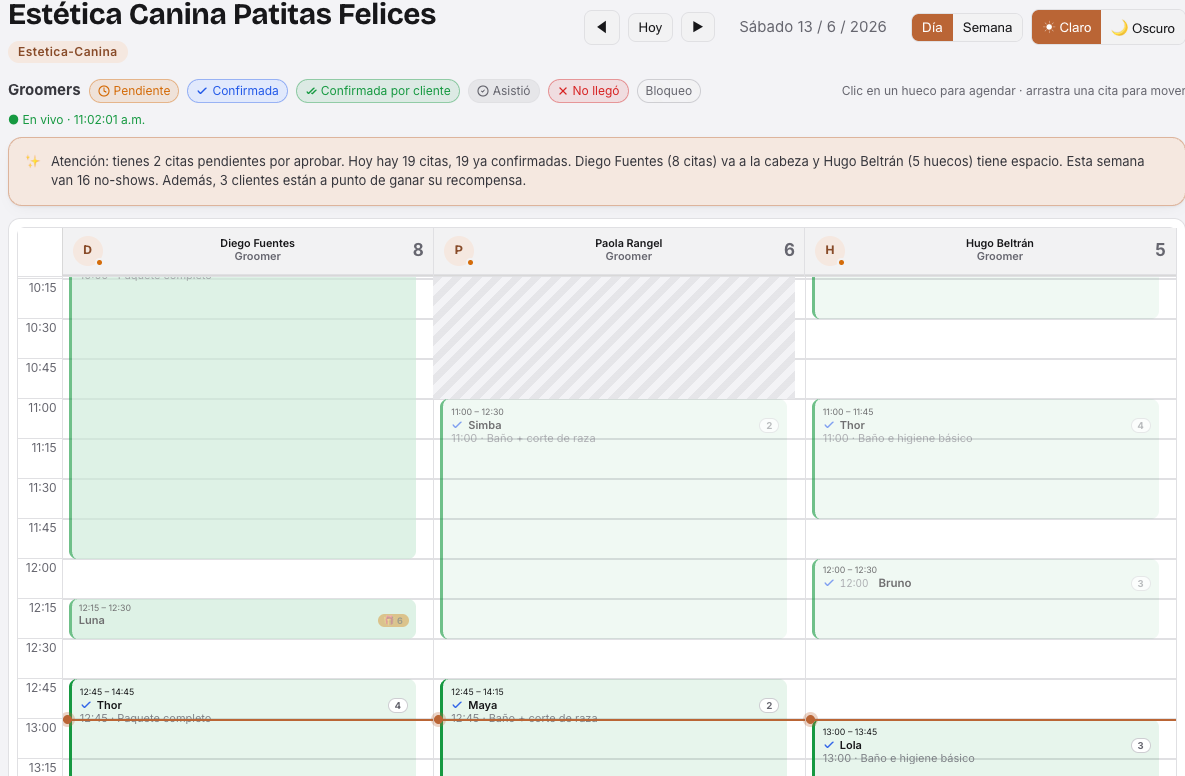Click Hugo Beltrán column header name

[999, 243]
